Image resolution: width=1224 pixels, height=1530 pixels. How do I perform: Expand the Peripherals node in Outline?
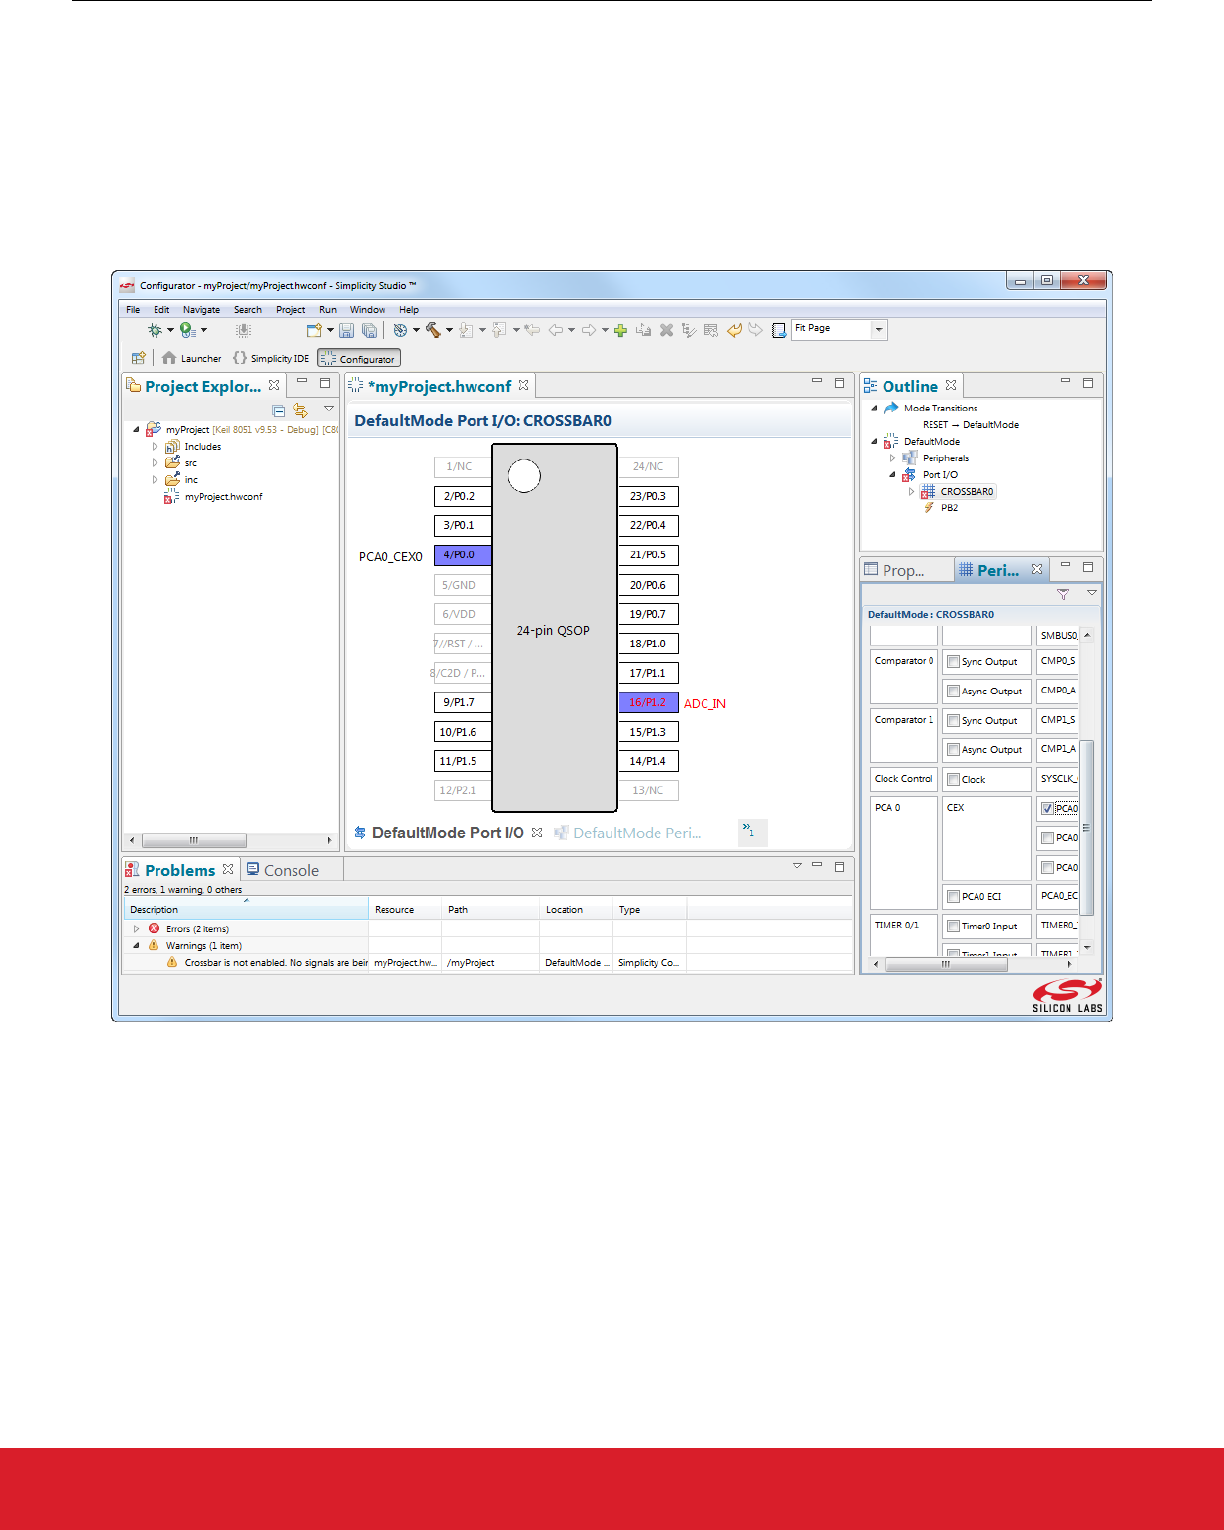pos(892,458)
